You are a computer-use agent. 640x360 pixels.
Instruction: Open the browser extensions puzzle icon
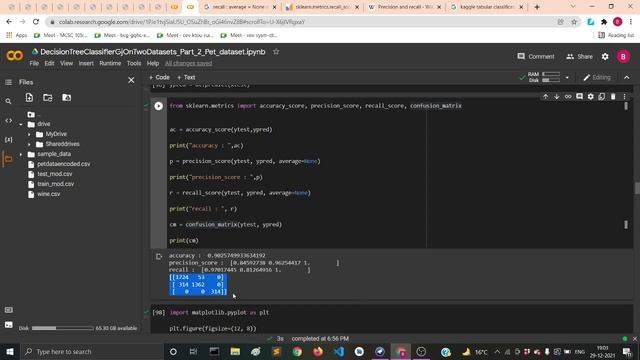pyautogui.click(x=604, y=22)
